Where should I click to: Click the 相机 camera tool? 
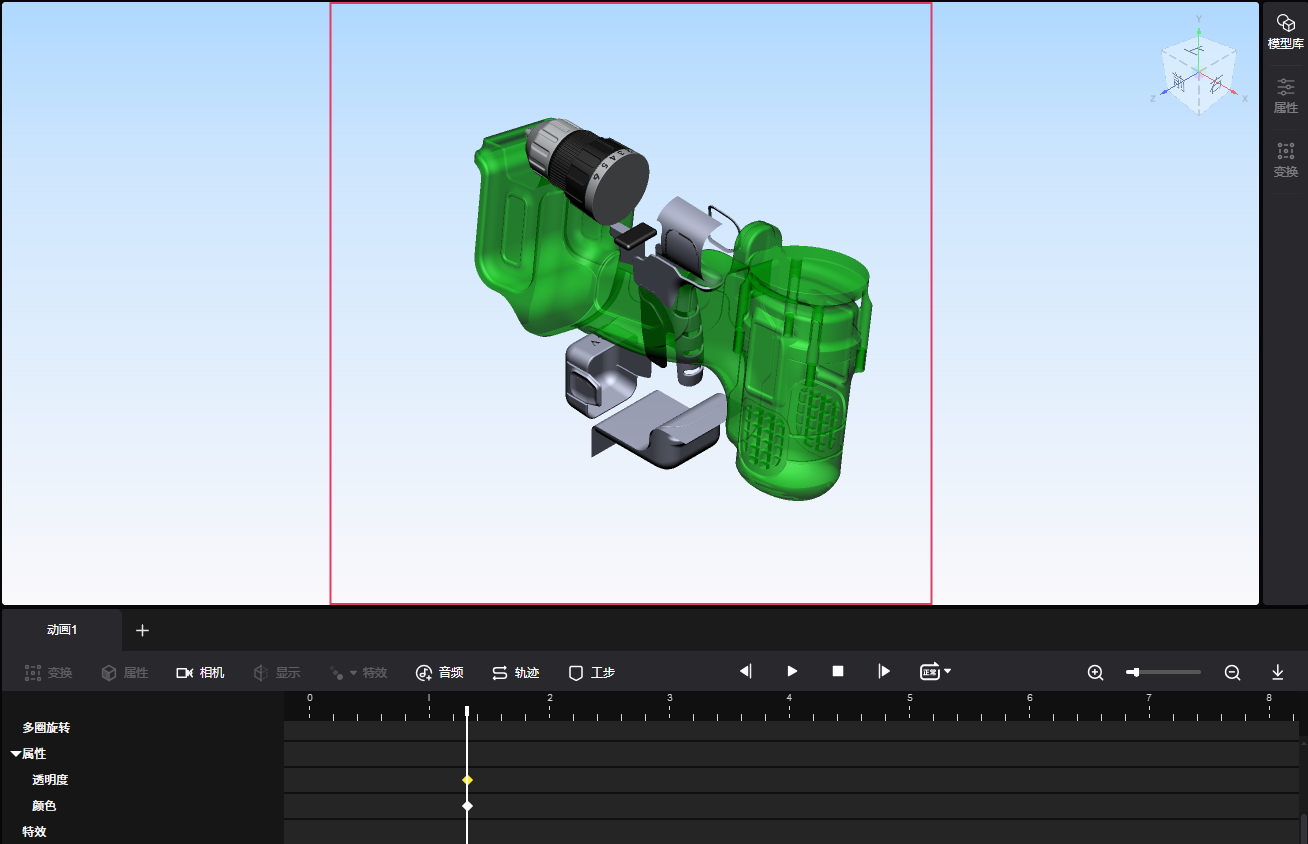tap(200, 673)
